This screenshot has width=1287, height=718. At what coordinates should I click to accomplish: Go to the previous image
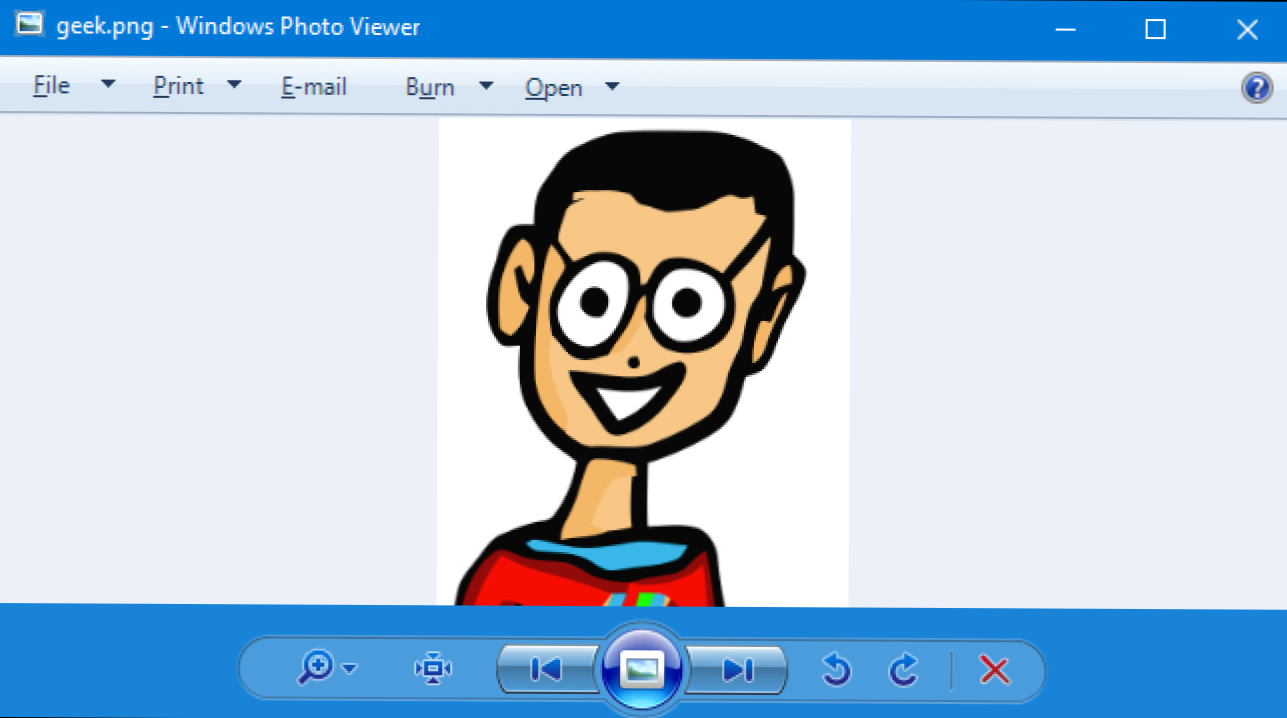546,669
